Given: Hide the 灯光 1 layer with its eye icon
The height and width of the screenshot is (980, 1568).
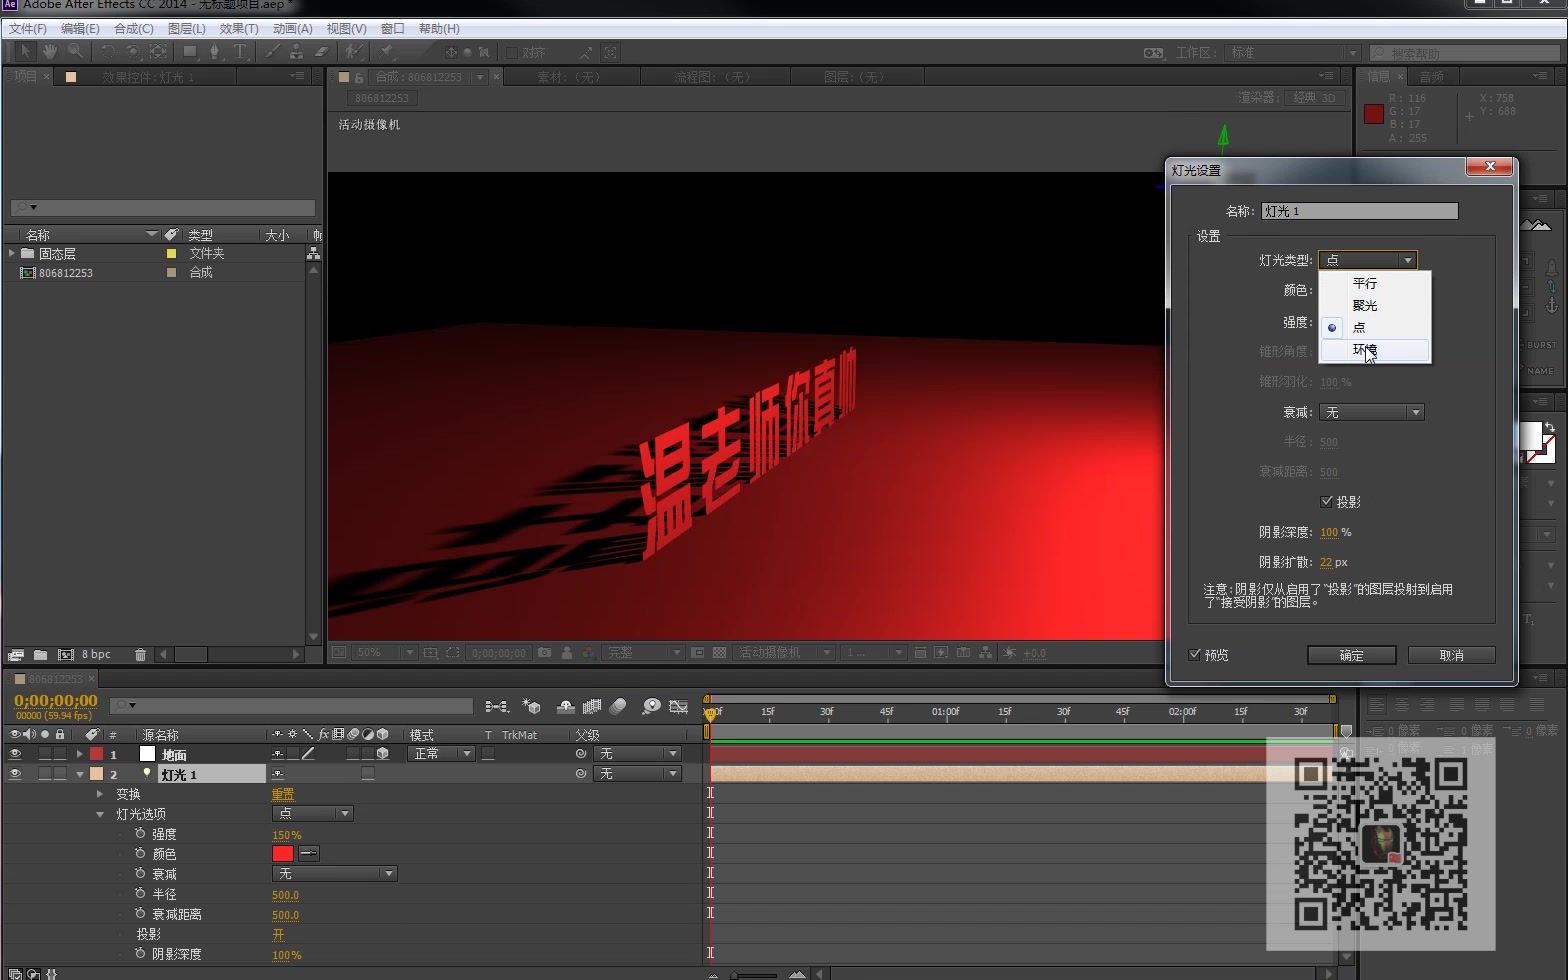Looking at the screenshot, I should tap(15, 774).
